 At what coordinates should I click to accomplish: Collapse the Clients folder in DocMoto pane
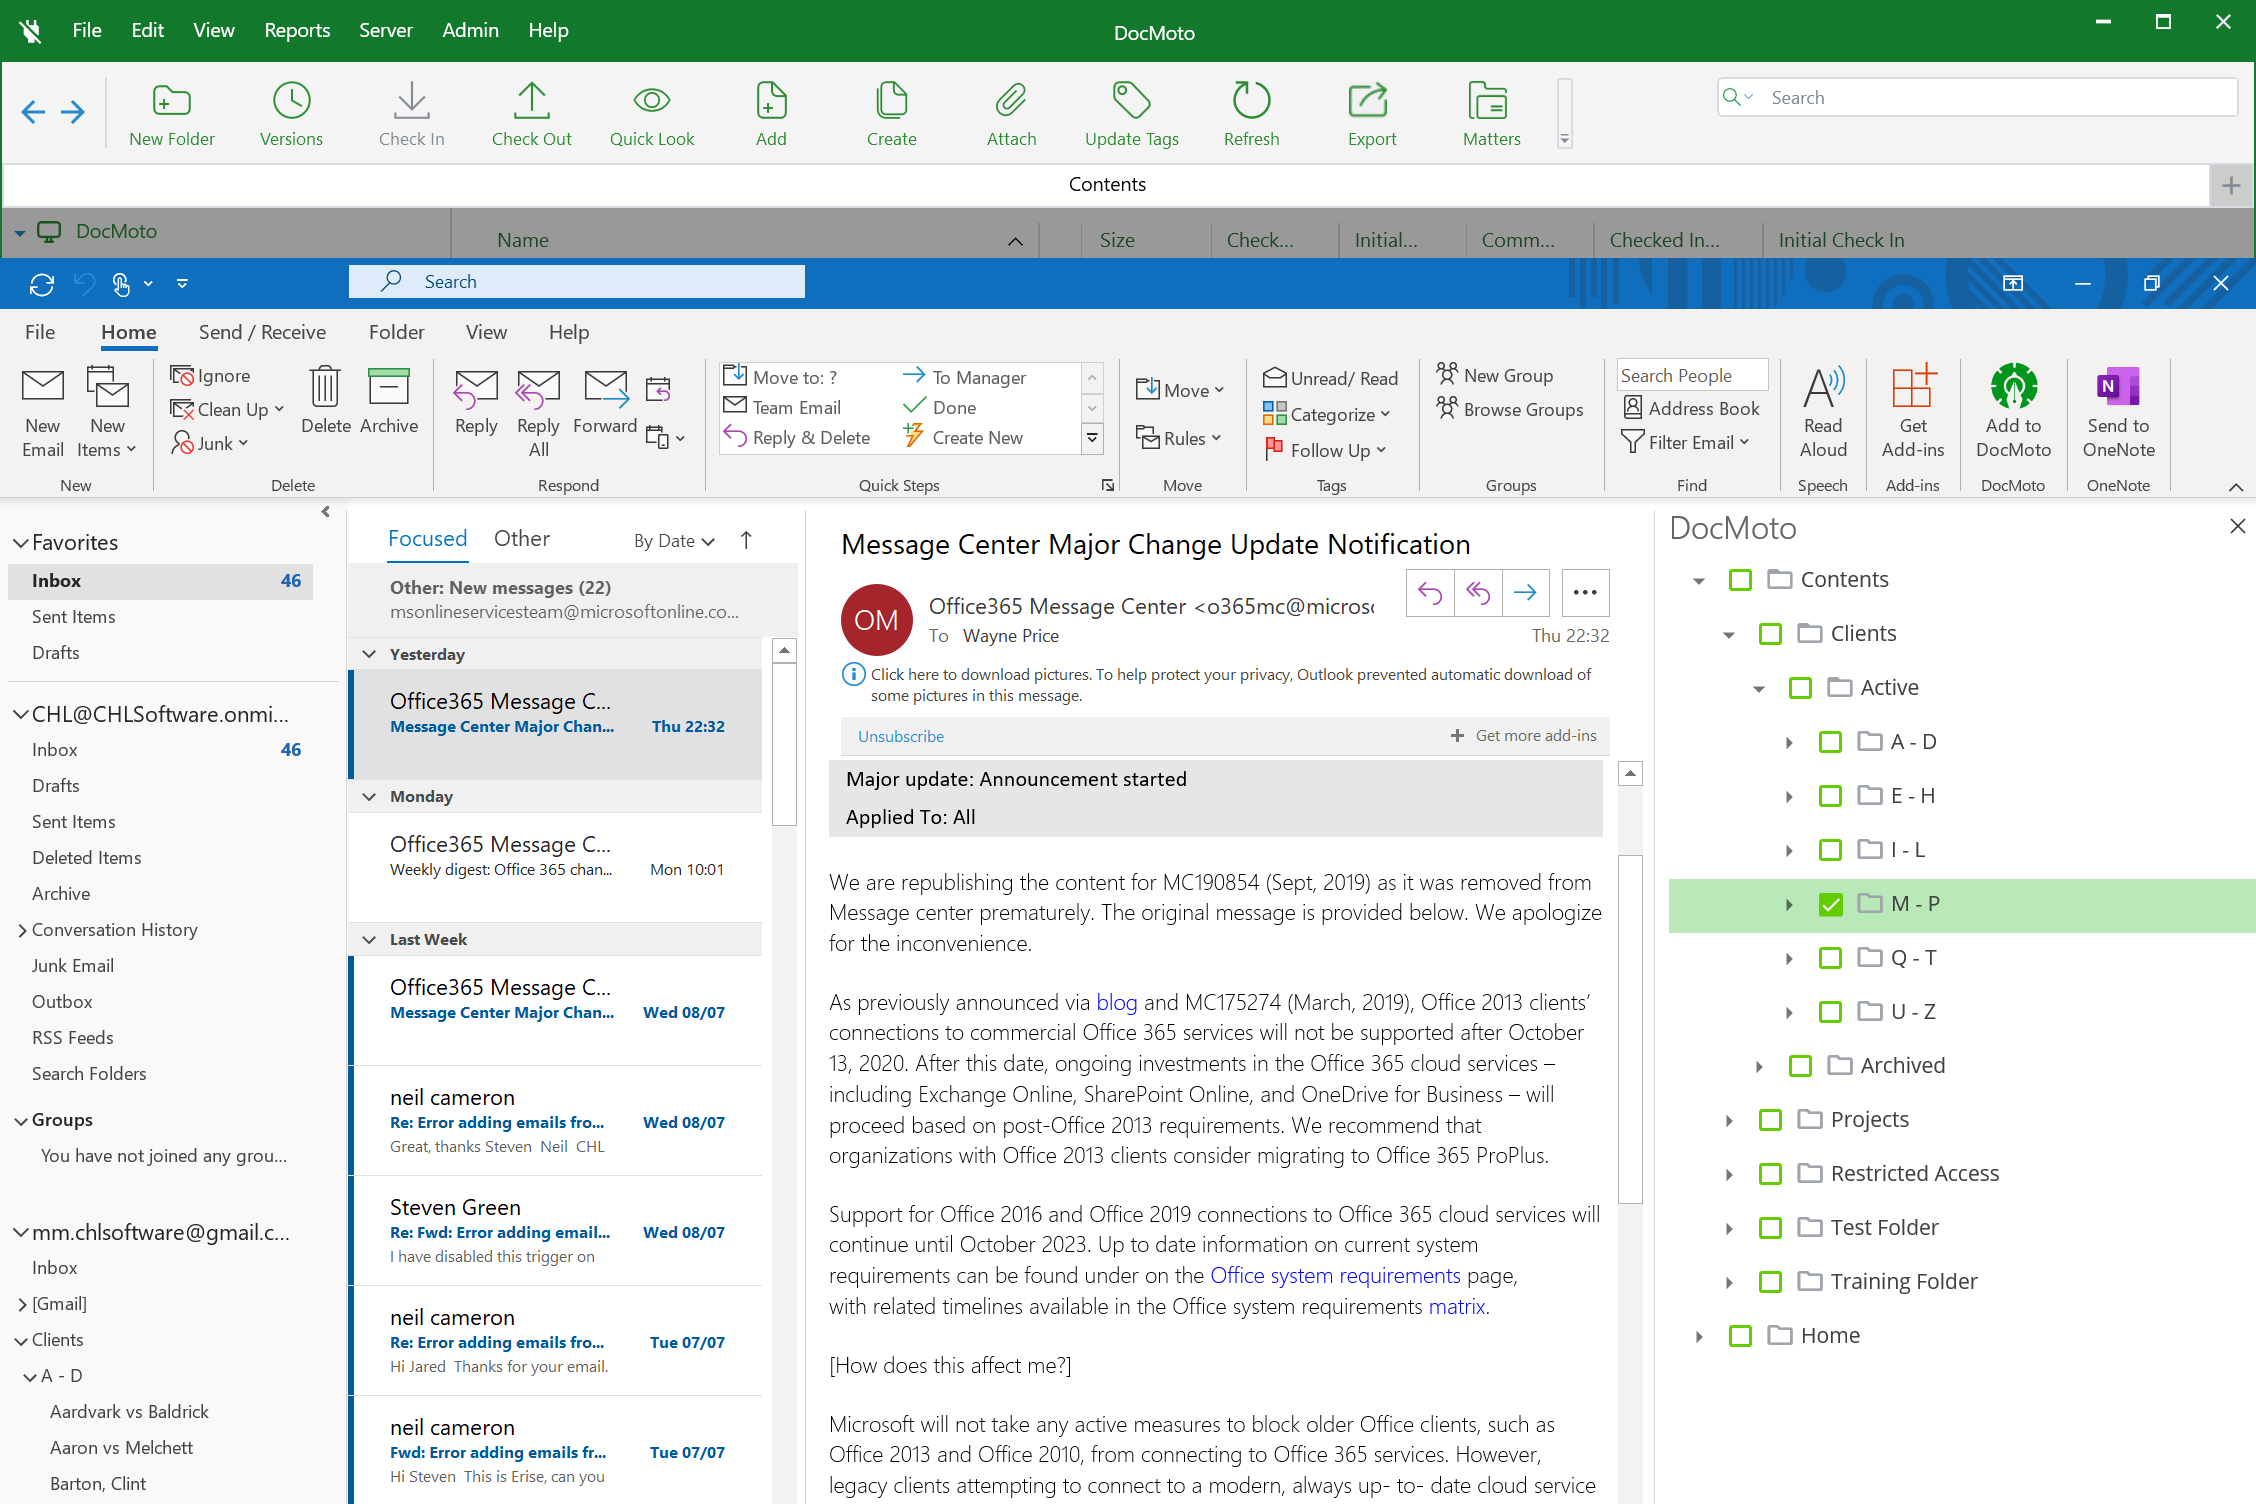click(x=1729, y=635)
